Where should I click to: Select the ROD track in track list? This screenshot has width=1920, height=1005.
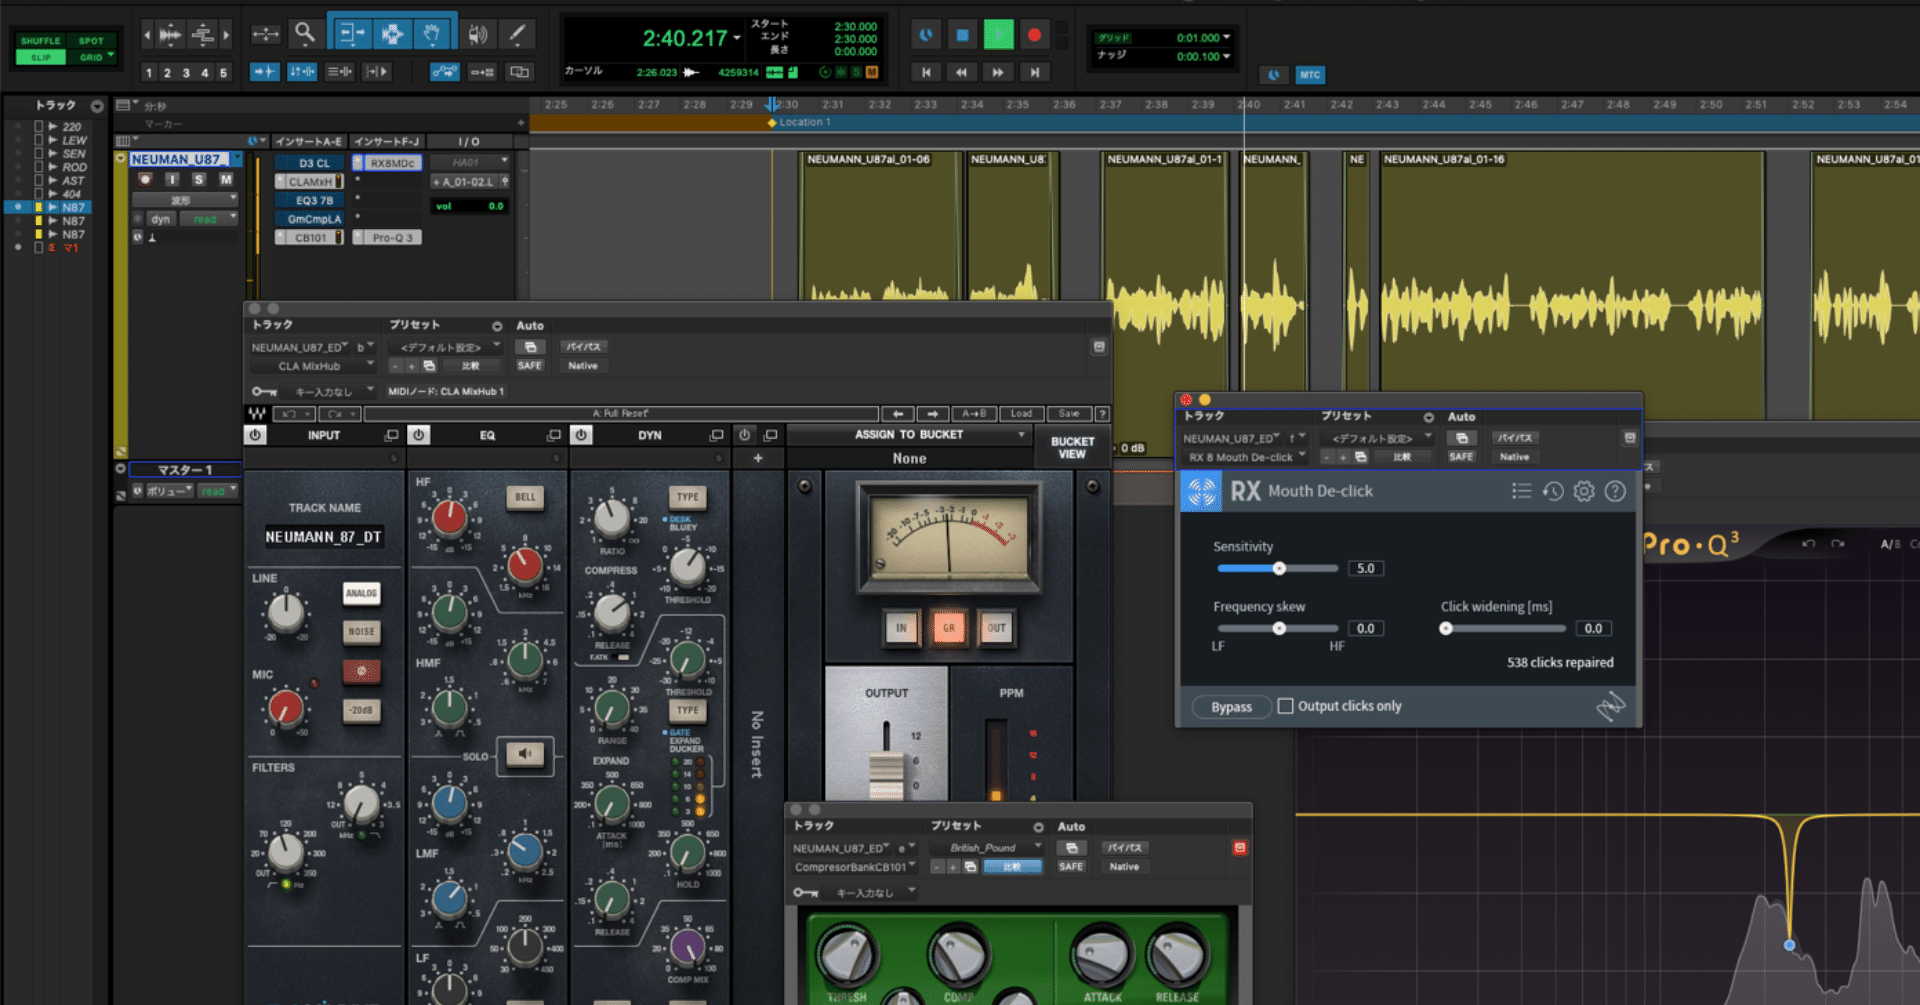tap(74, 167)
